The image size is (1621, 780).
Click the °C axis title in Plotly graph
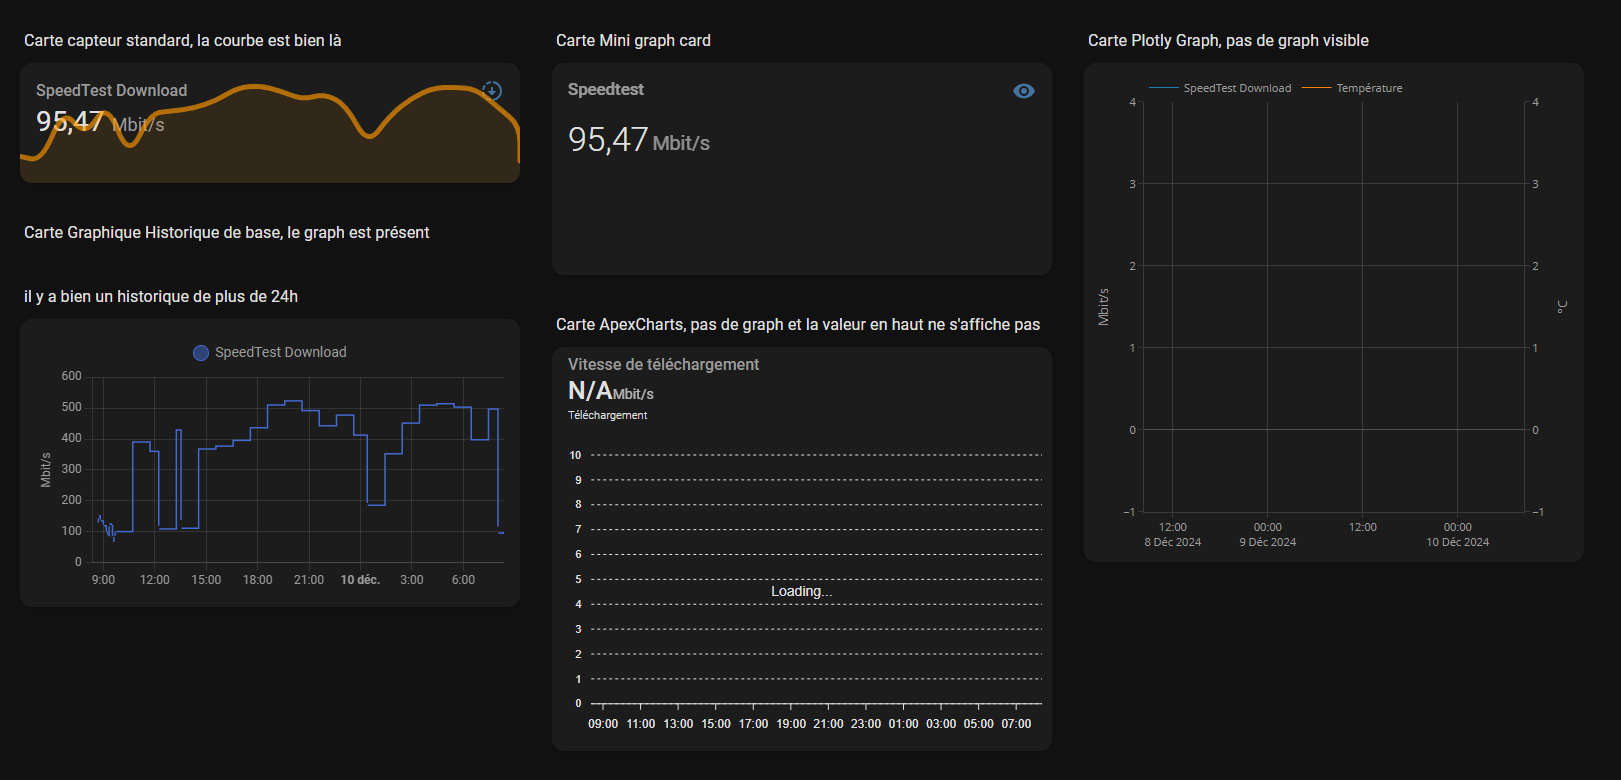pyautogui.click(x=1561, y=307)
